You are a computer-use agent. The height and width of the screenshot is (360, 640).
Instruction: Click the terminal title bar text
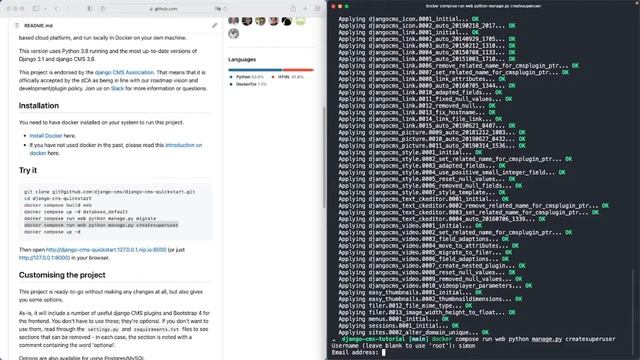click(483, 6)
